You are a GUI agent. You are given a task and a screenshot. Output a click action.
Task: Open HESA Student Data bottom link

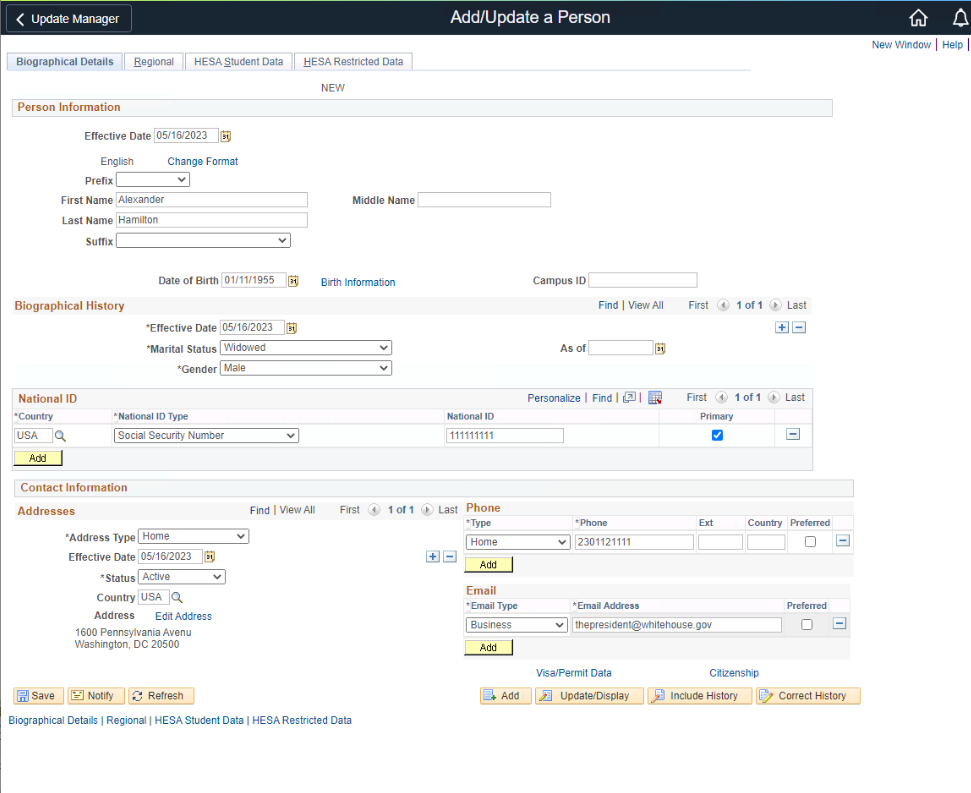[199, 721]
